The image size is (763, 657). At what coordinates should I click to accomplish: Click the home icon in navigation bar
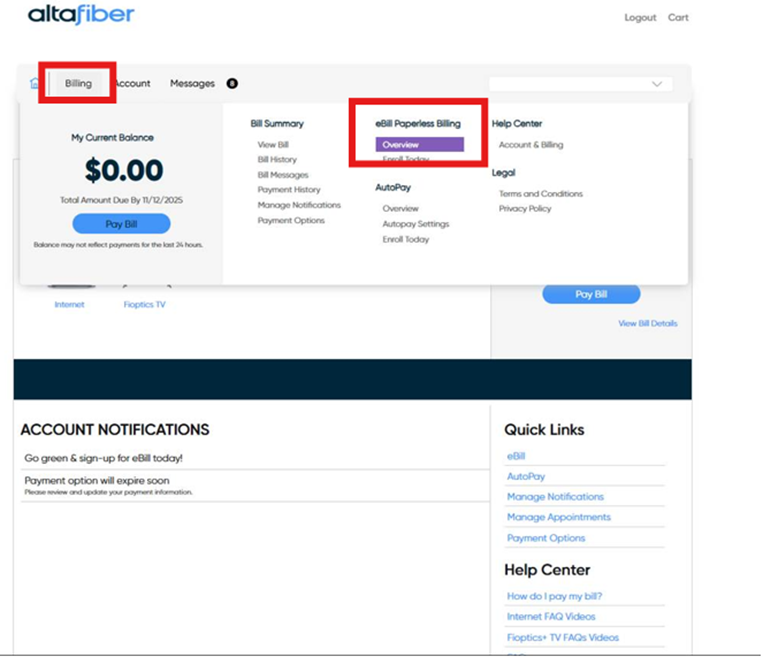pyautogui.click(x=35, y=84)
